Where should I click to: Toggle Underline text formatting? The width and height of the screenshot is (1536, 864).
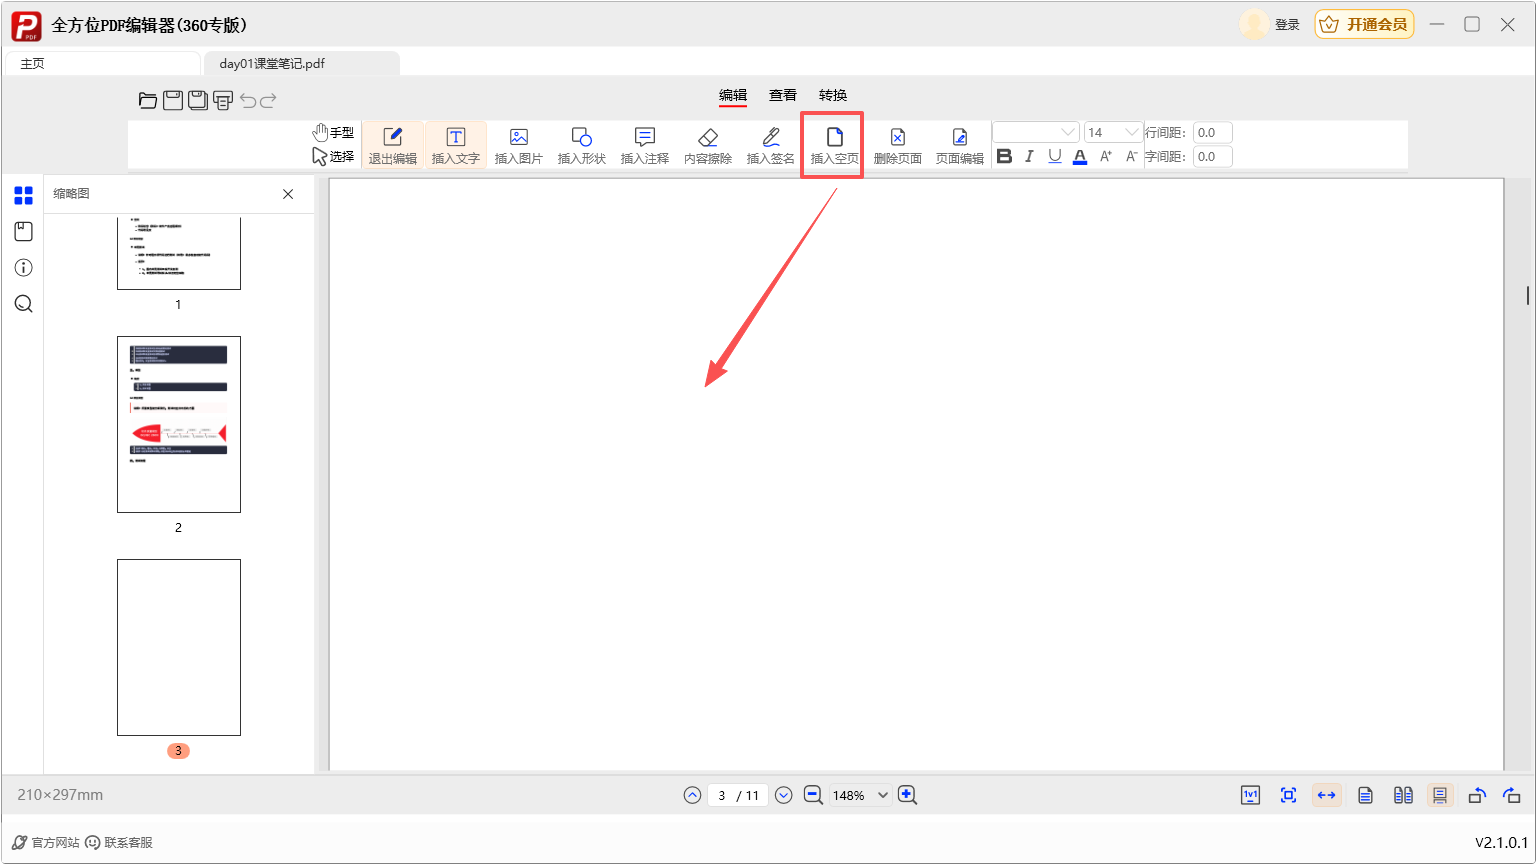coord(1054,157)
